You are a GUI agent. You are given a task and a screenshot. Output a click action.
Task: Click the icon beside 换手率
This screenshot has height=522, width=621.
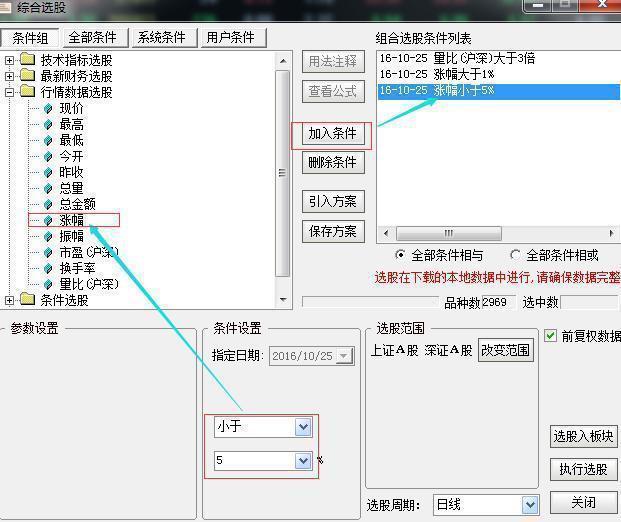pyautogui.click(x=47, y=268)
